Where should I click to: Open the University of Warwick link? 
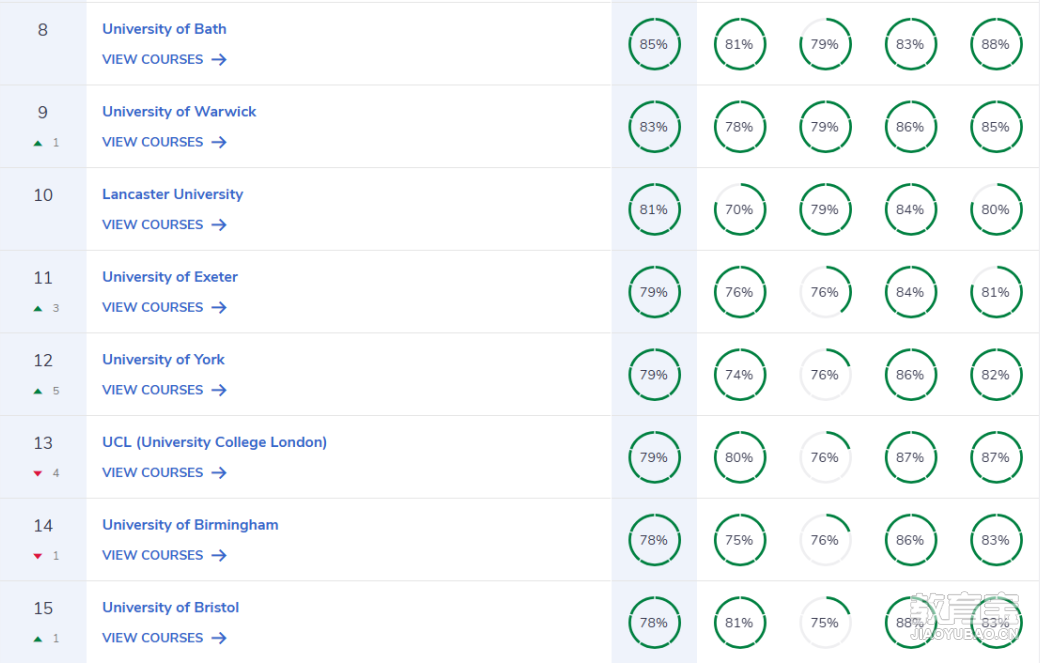[179, 111]
